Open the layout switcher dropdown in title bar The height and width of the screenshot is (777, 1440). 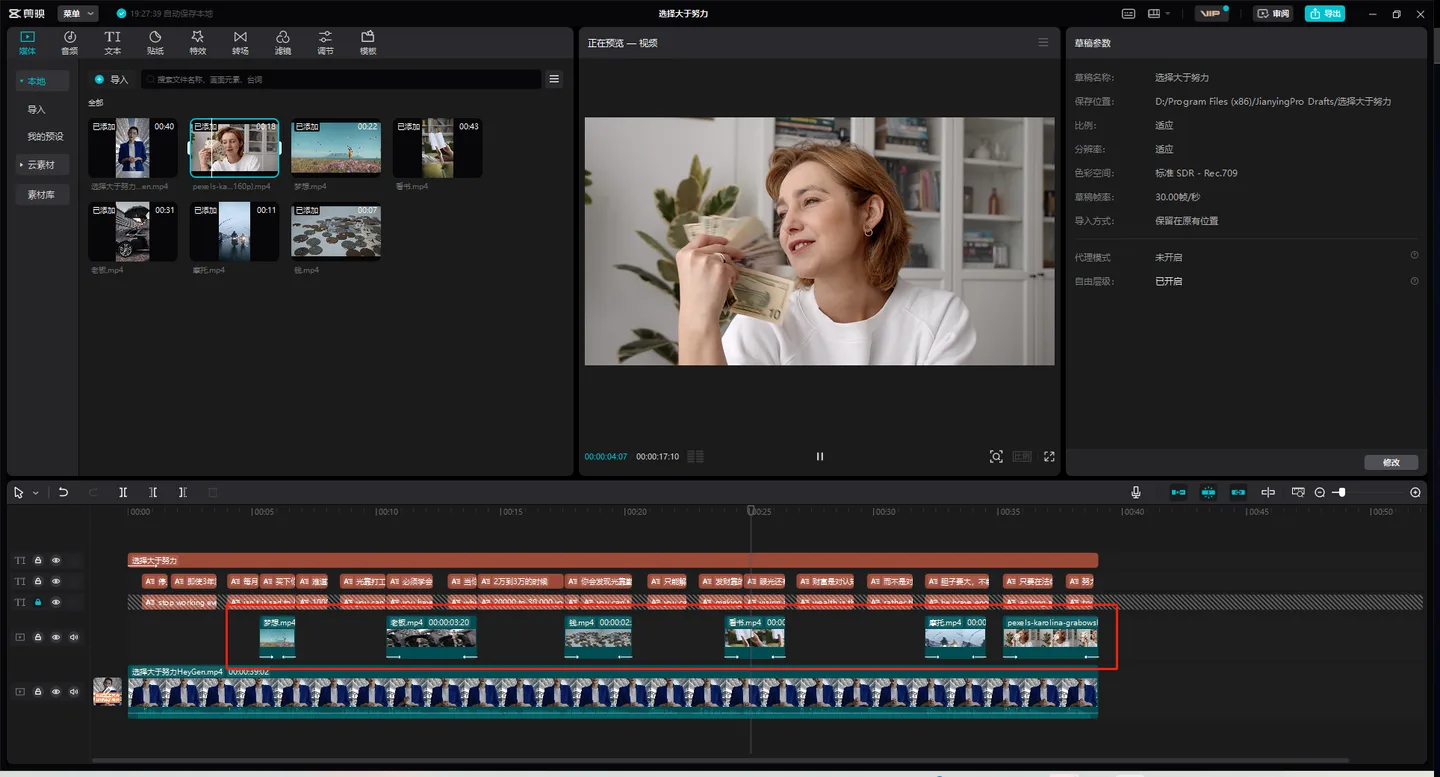click(1160, 13)
